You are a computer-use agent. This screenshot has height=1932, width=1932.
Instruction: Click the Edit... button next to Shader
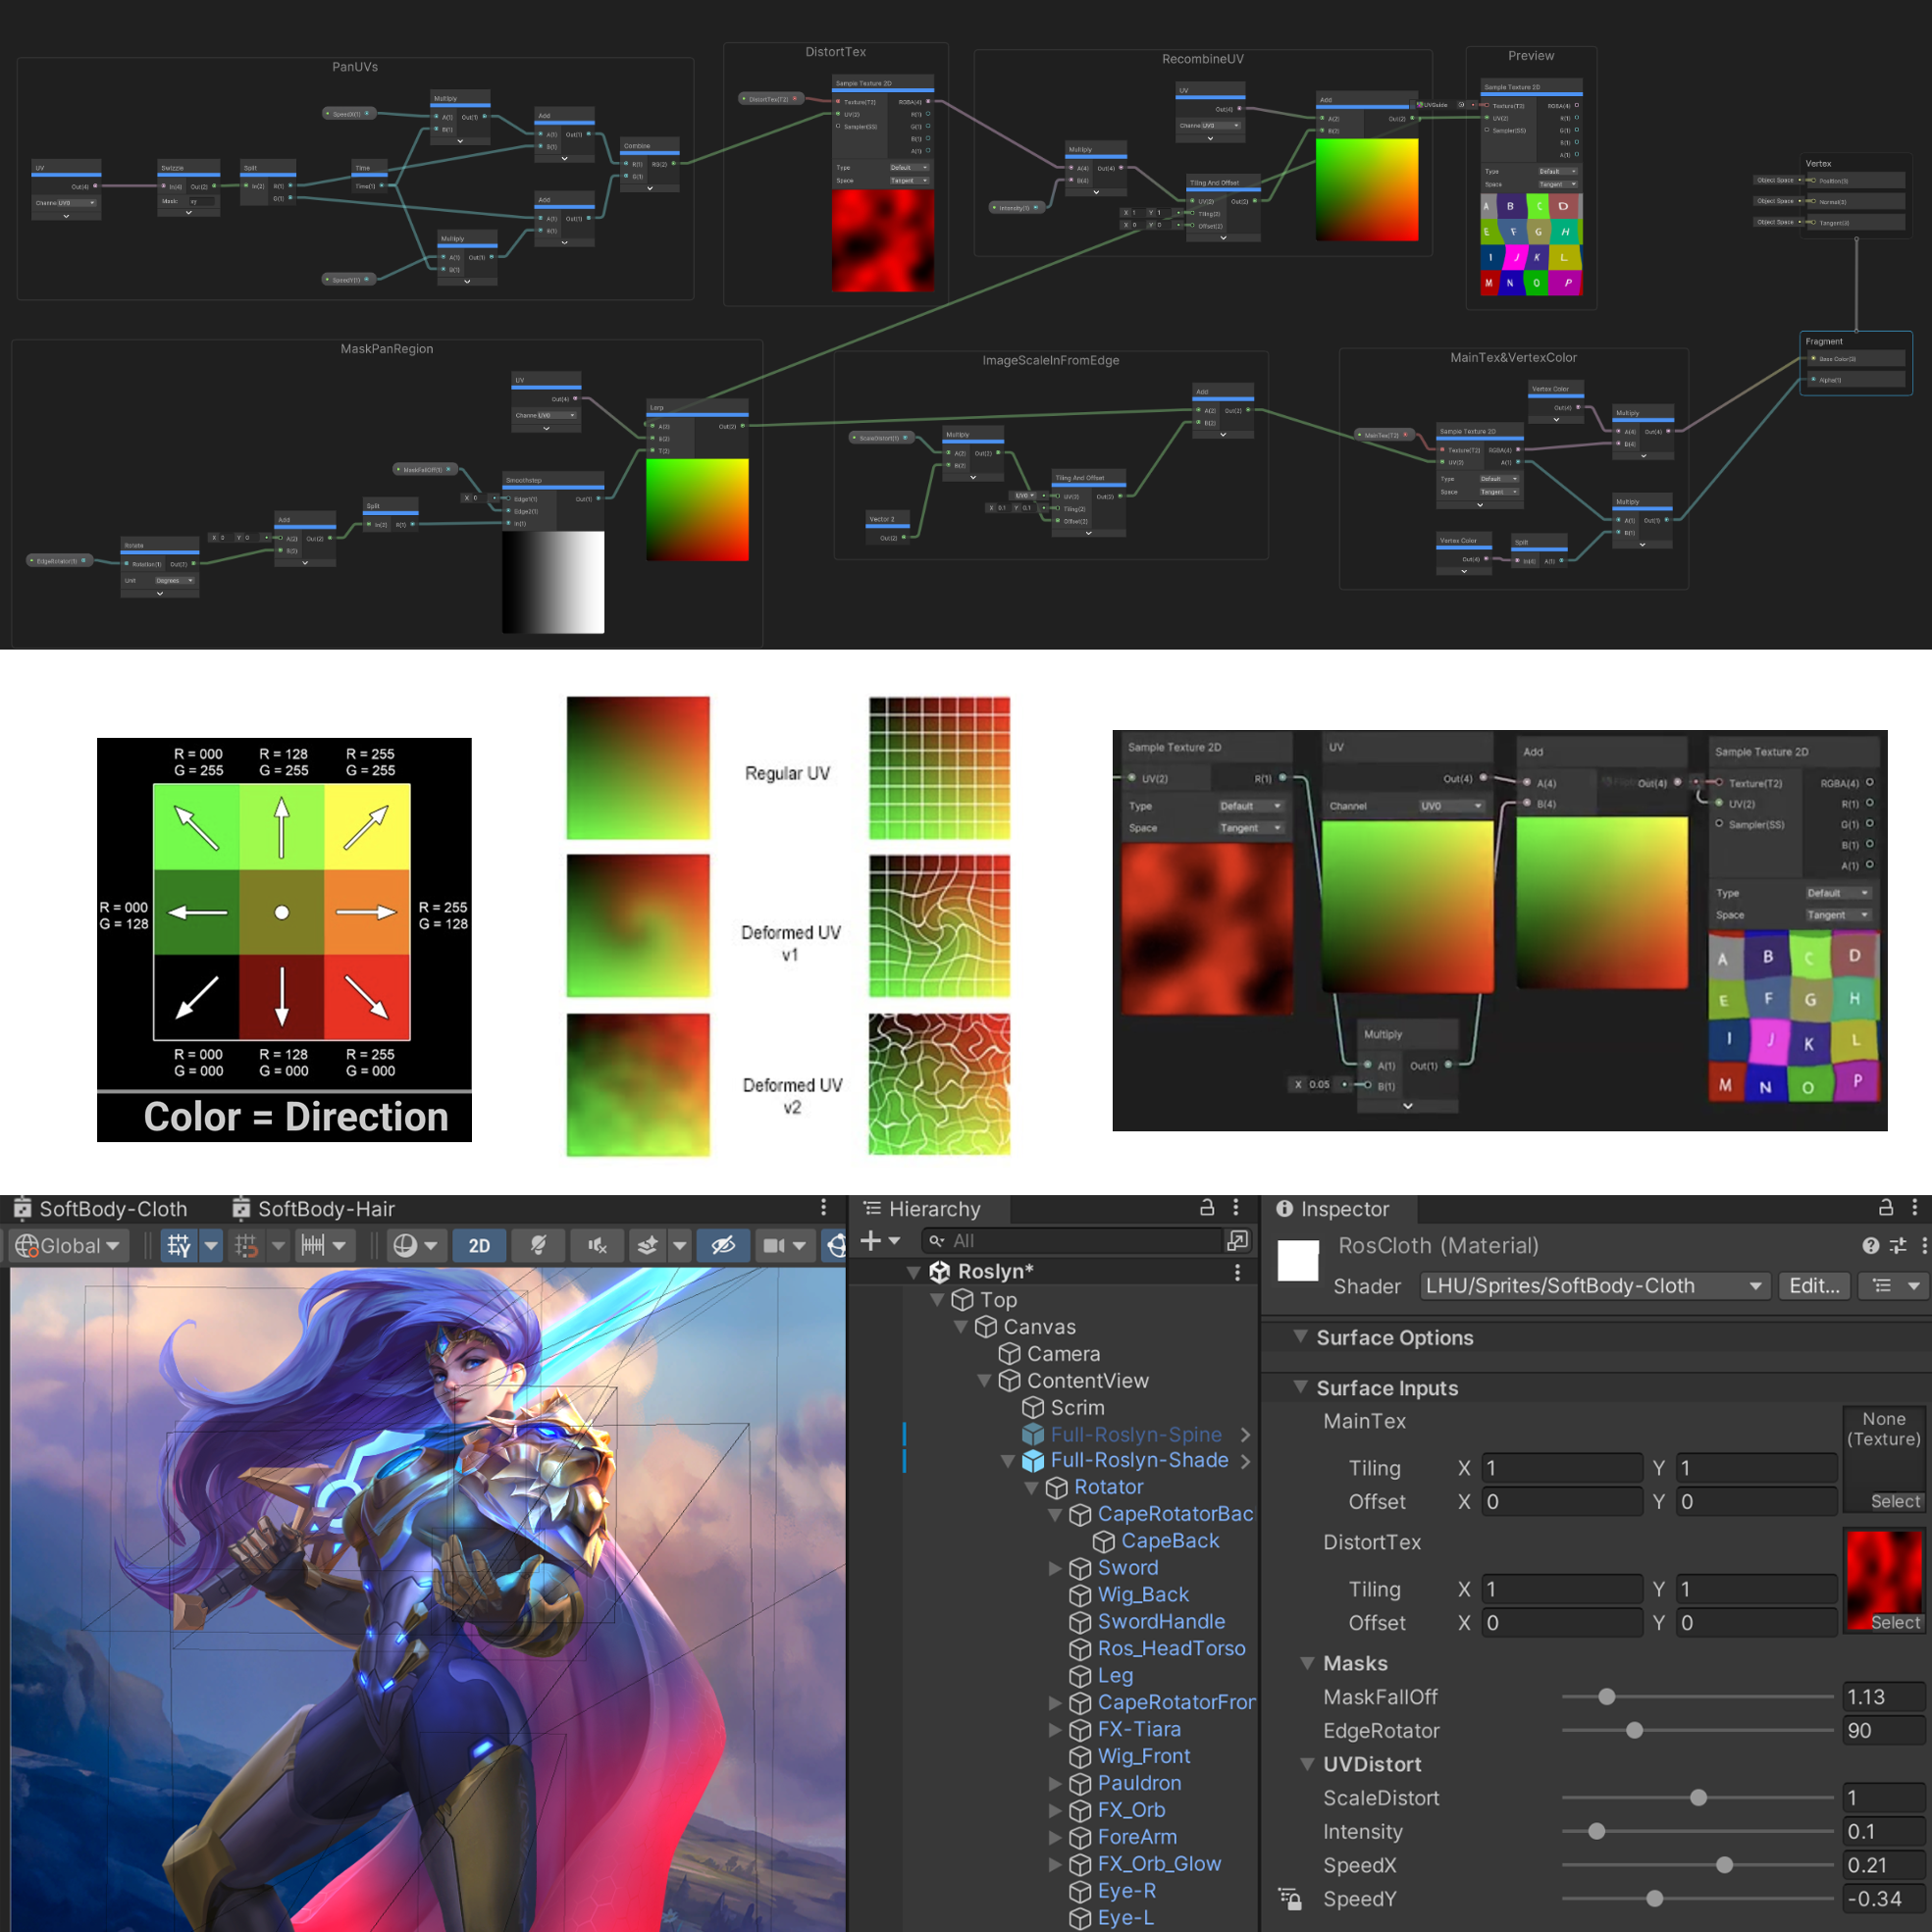tap(1813, 1286)
